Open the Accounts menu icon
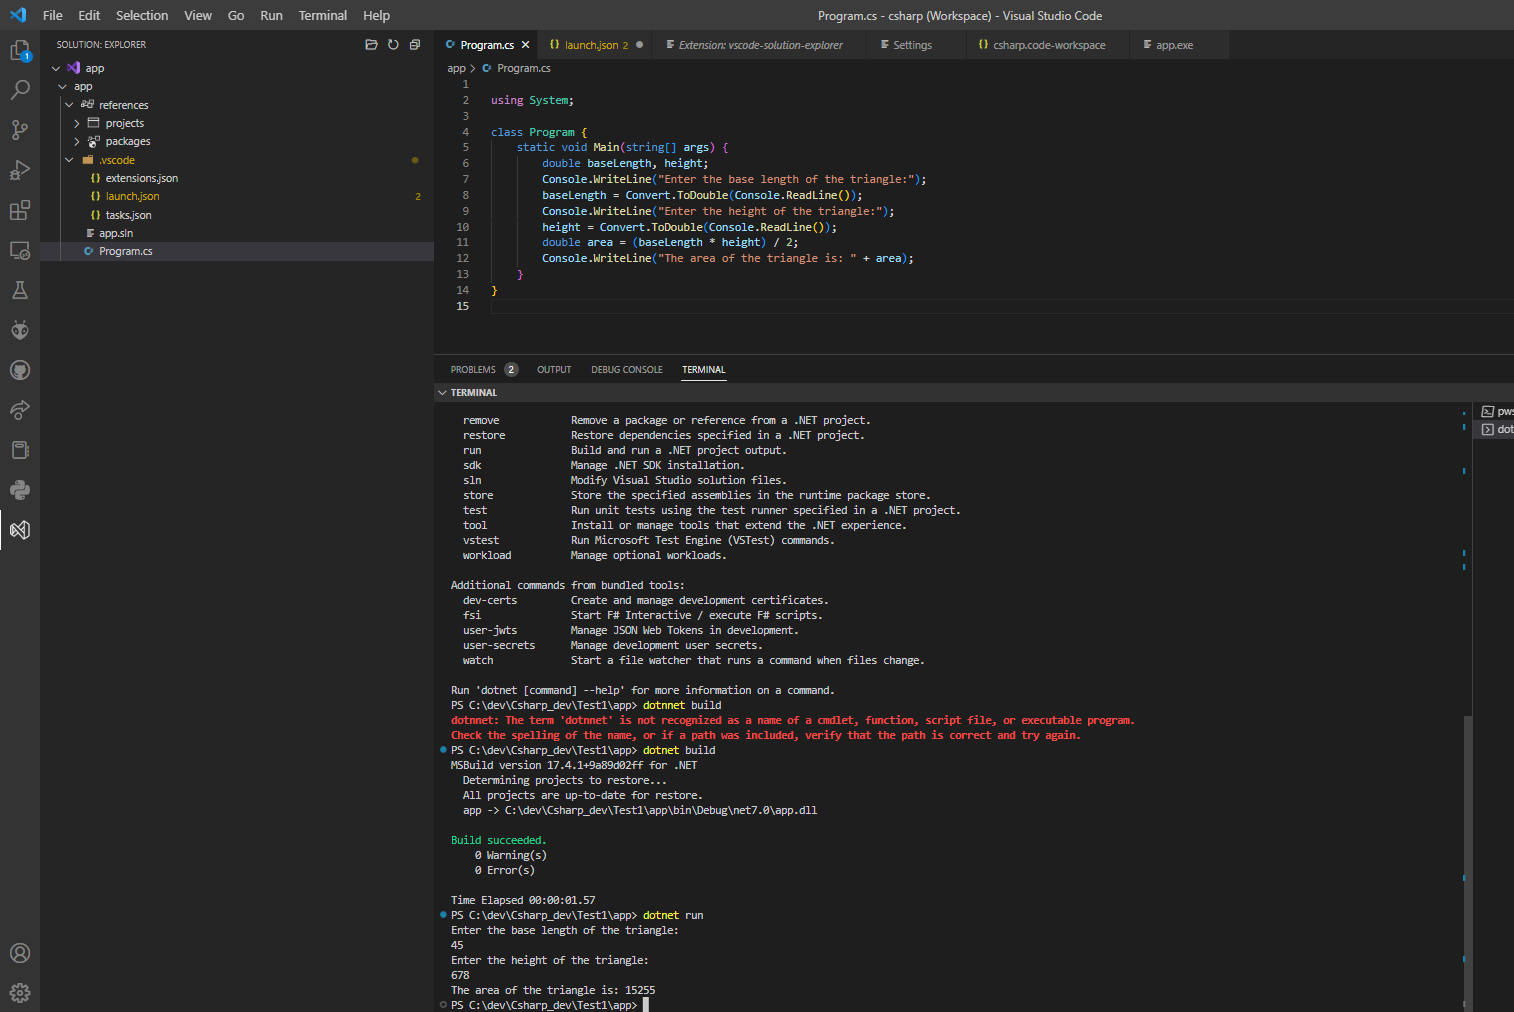This screenshot has height=1012, width=1514. [20, 953]
